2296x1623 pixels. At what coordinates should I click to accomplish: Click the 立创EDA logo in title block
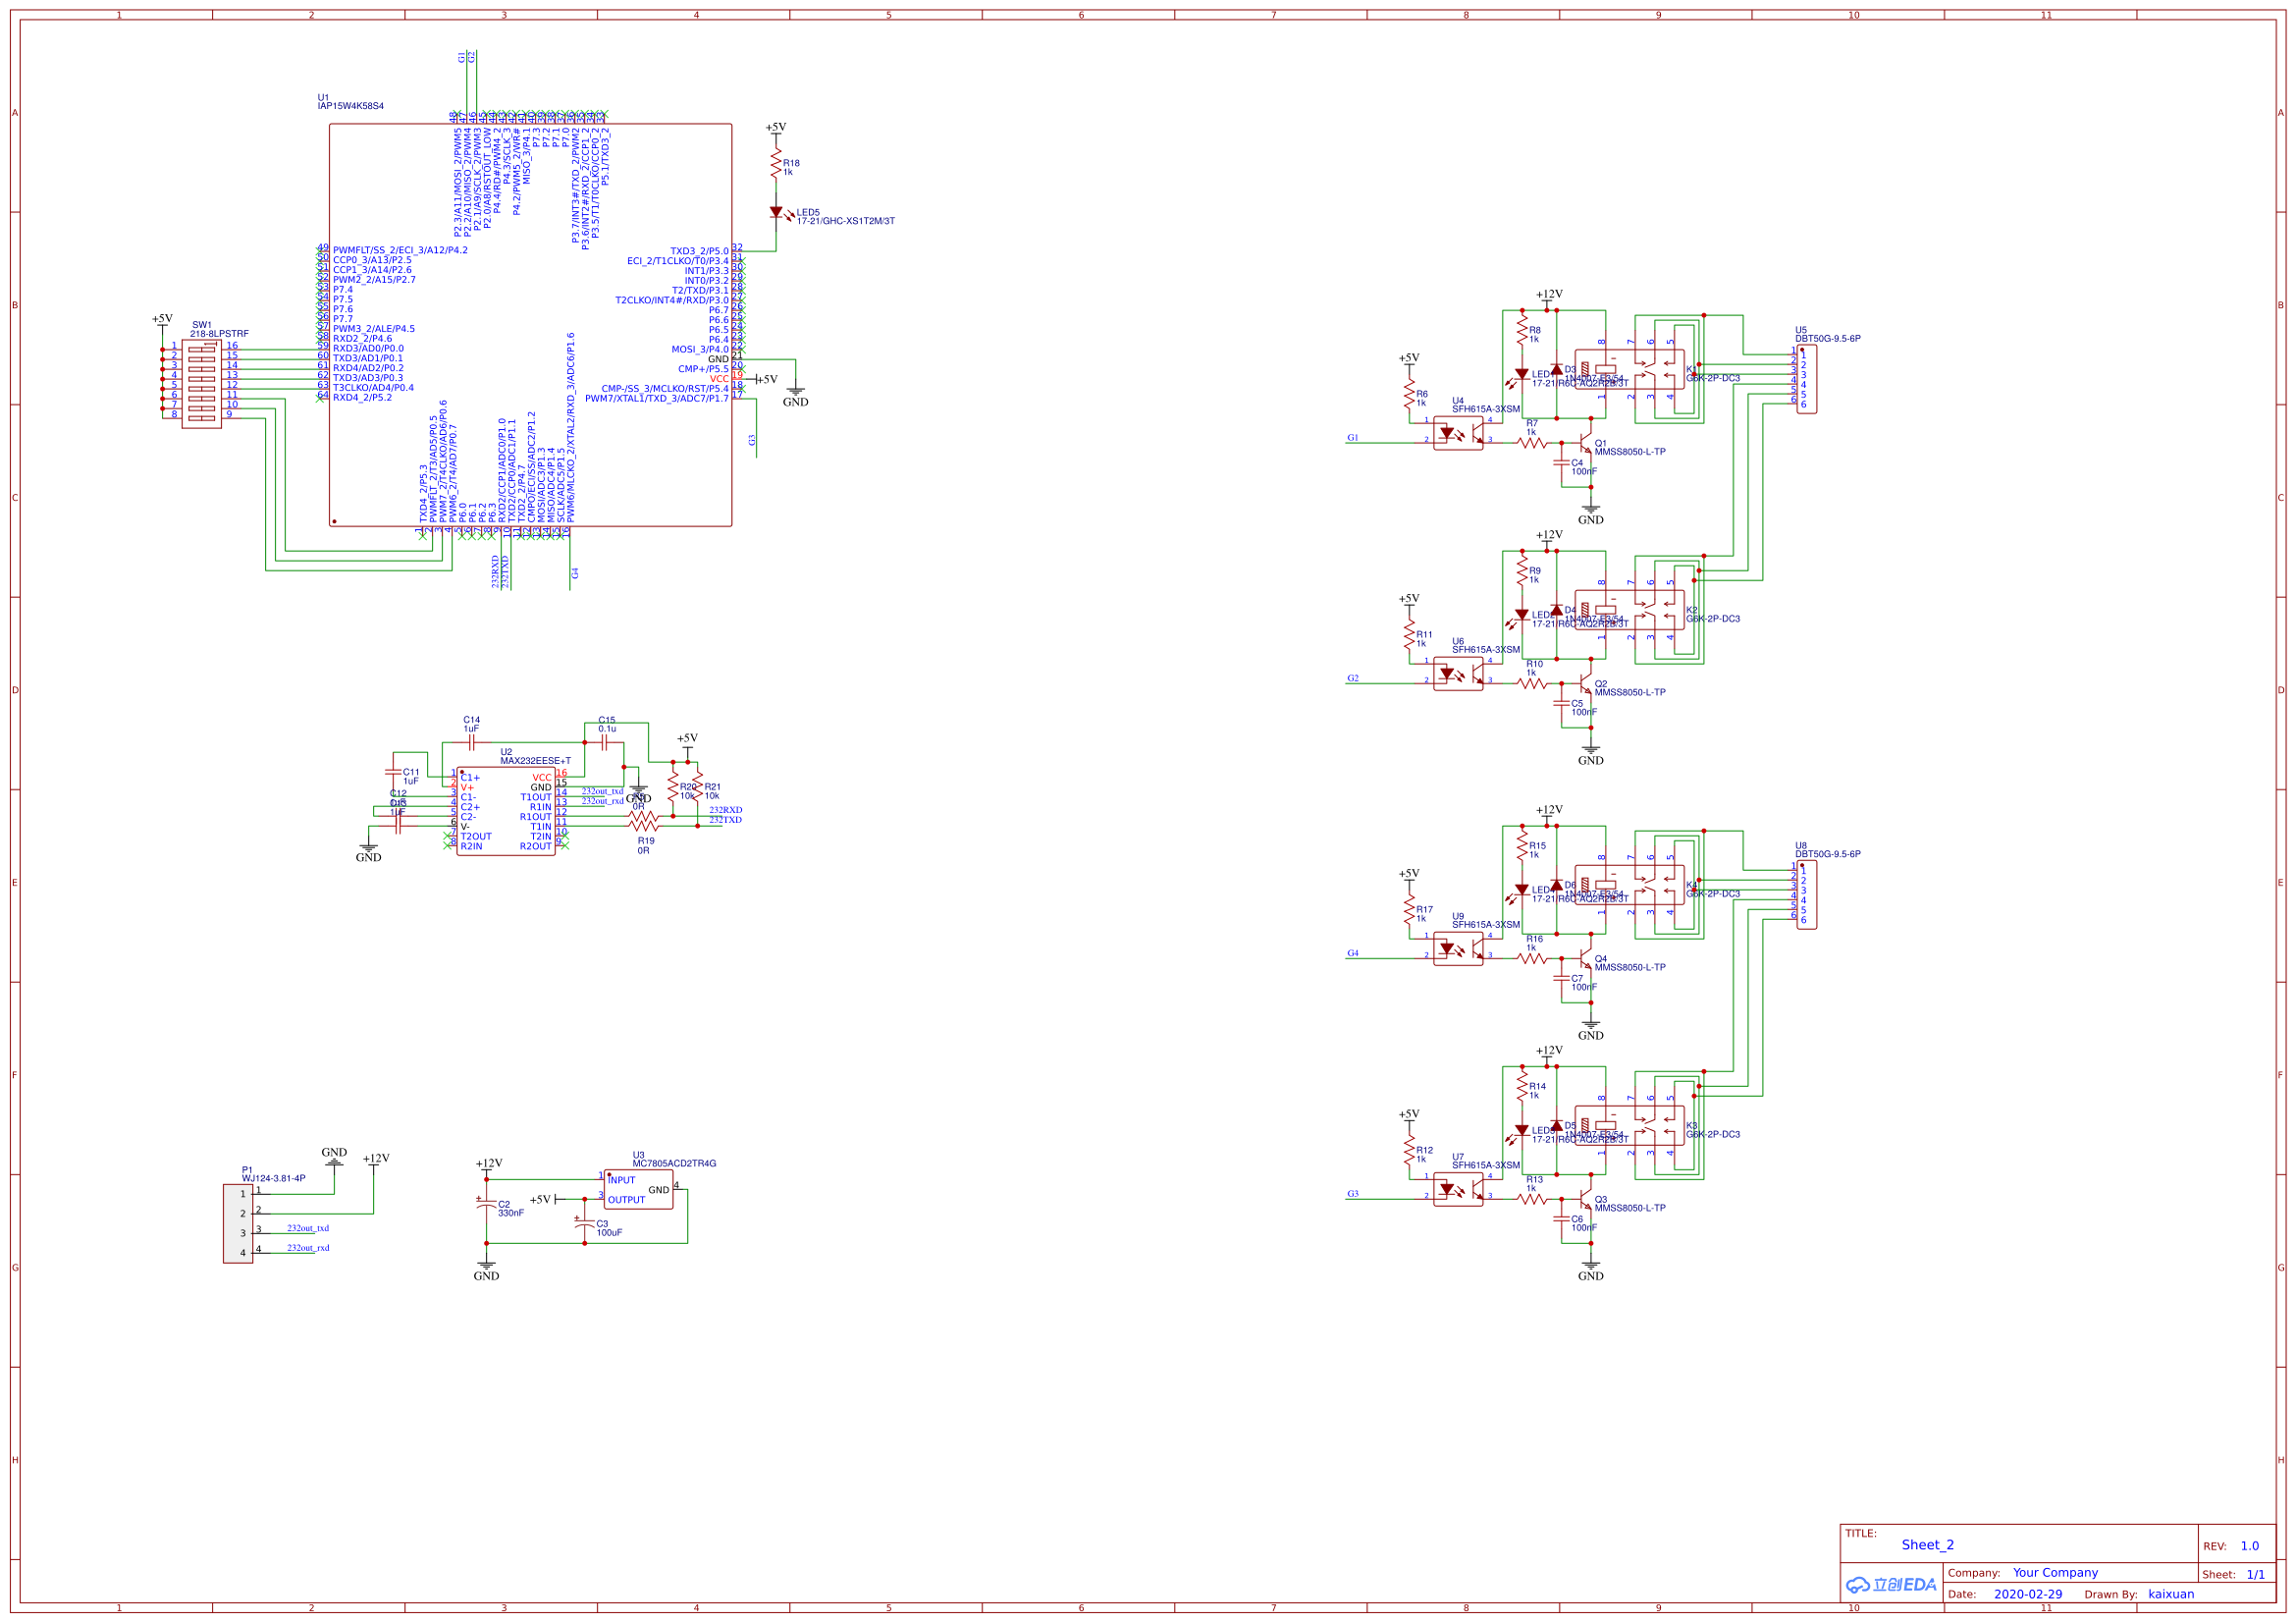coord(1890,1585)
